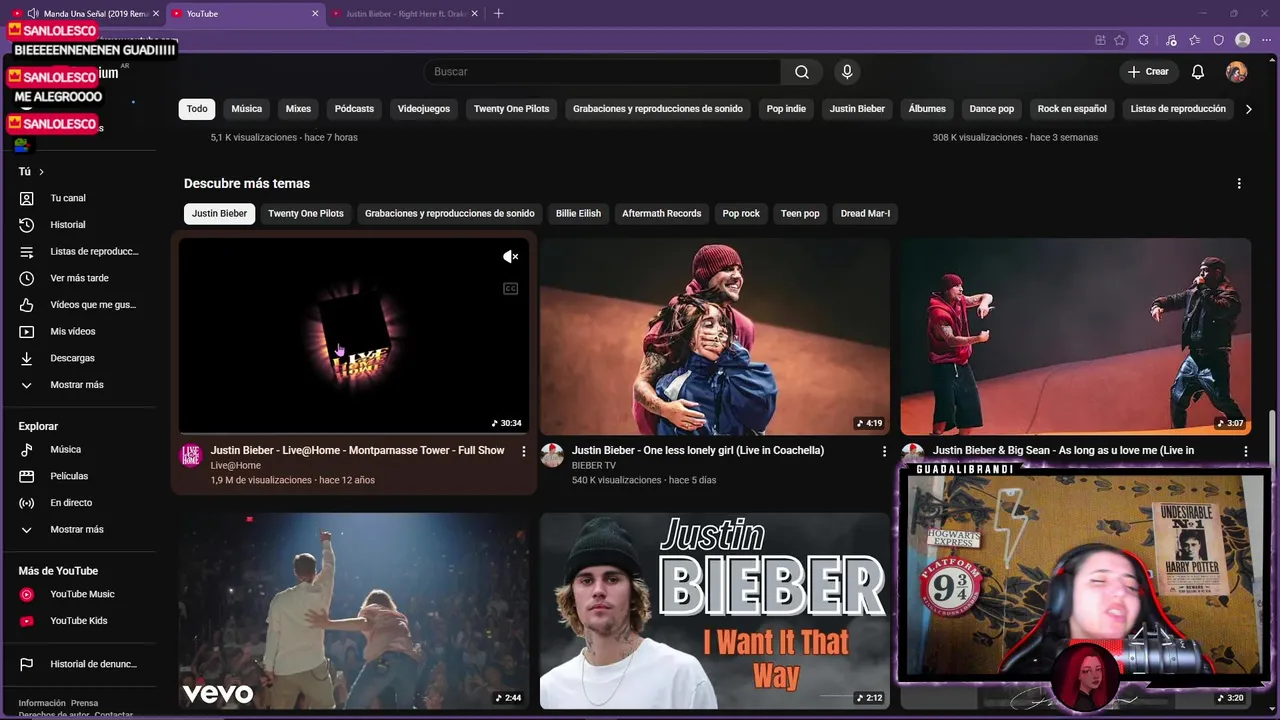Select the Álbumes filter chip
This screenshot has height=720, width=1280.
coord(927,109)
